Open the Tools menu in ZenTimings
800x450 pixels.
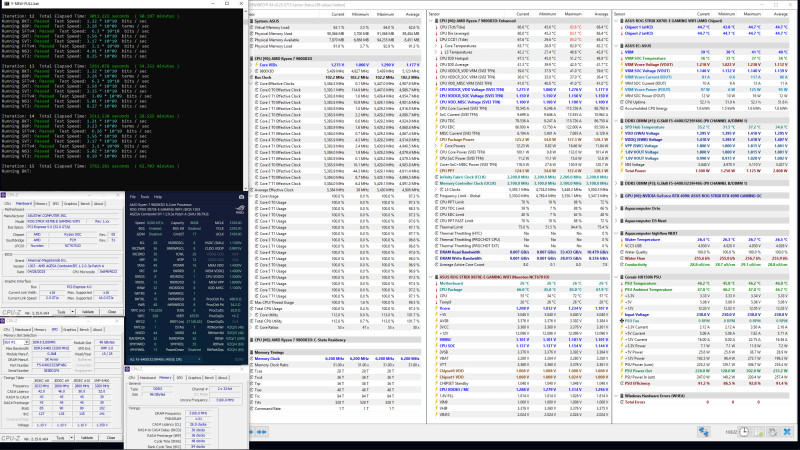[x=145, y=196]
